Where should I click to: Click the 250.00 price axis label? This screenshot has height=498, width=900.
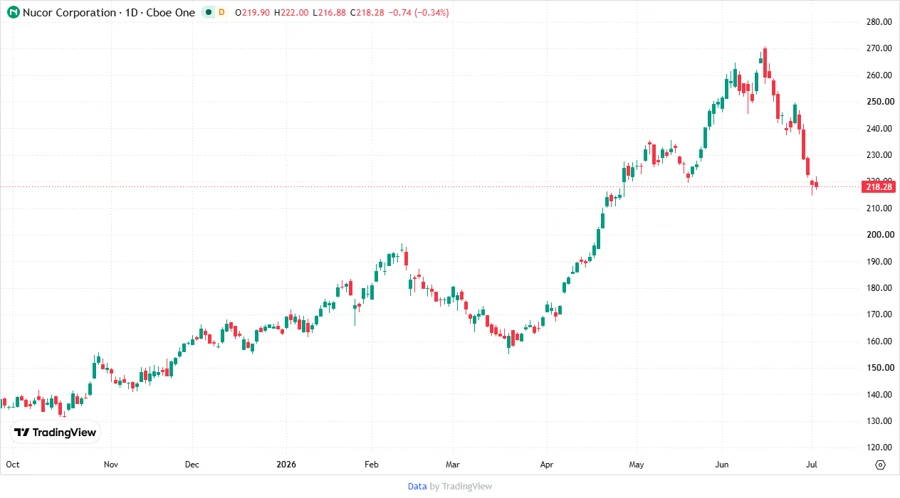pos(879,102)
